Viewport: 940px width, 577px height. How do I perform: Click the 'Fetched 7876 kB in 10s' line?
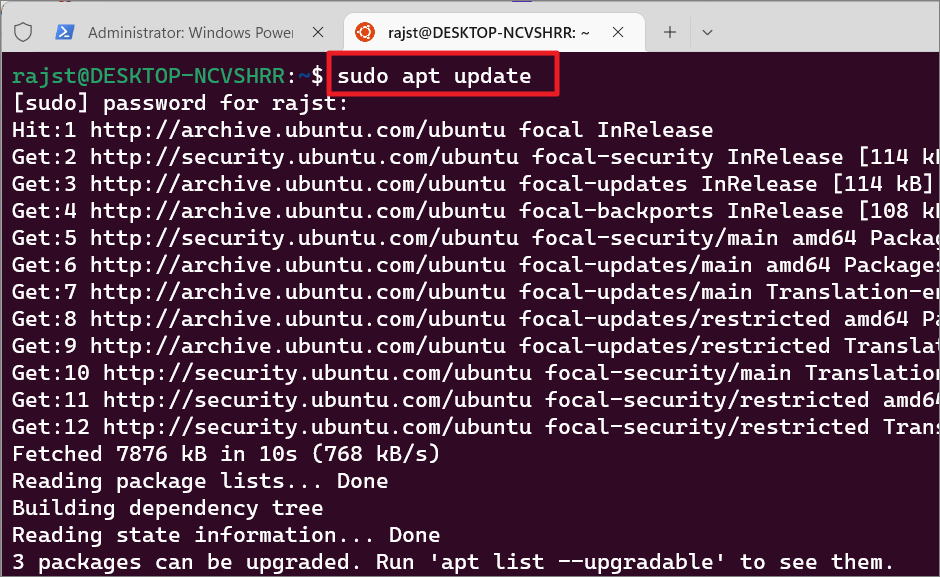(226, 454)
